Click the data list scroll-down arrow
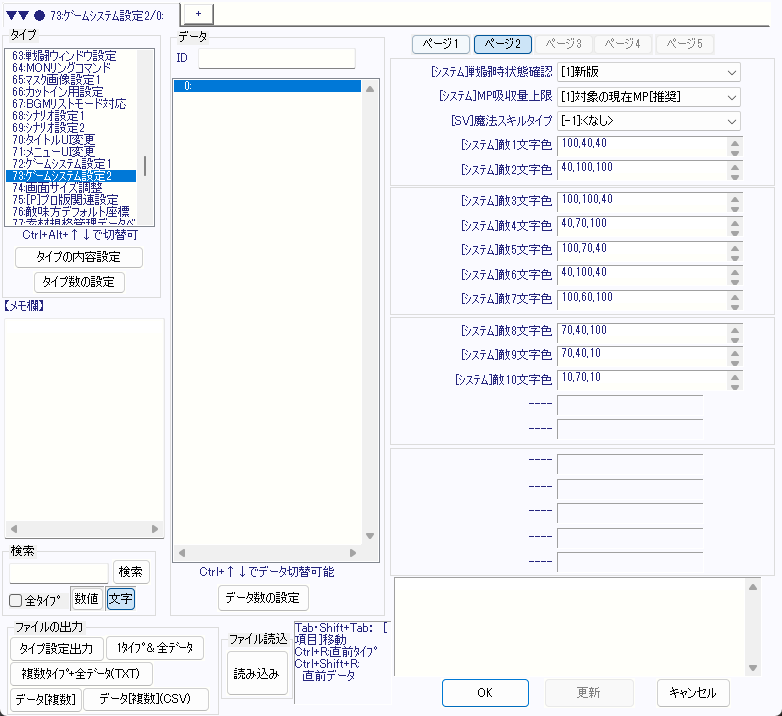This screenshot has width=782, height=716. tap(369, 537)
